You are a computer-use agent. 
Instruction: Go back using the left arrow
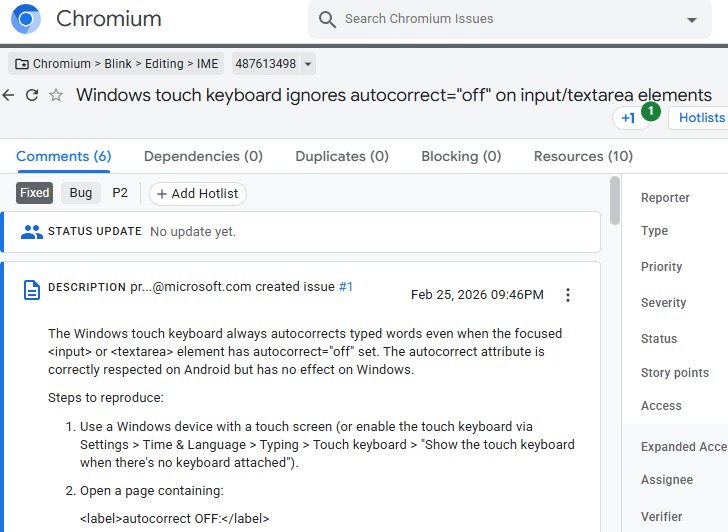[8, 95]
